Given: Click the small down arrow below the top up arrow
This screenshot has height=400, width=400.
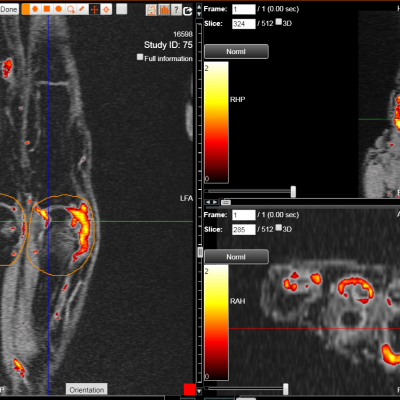Looking at the screenshot, I should click(x=199, y=14).
